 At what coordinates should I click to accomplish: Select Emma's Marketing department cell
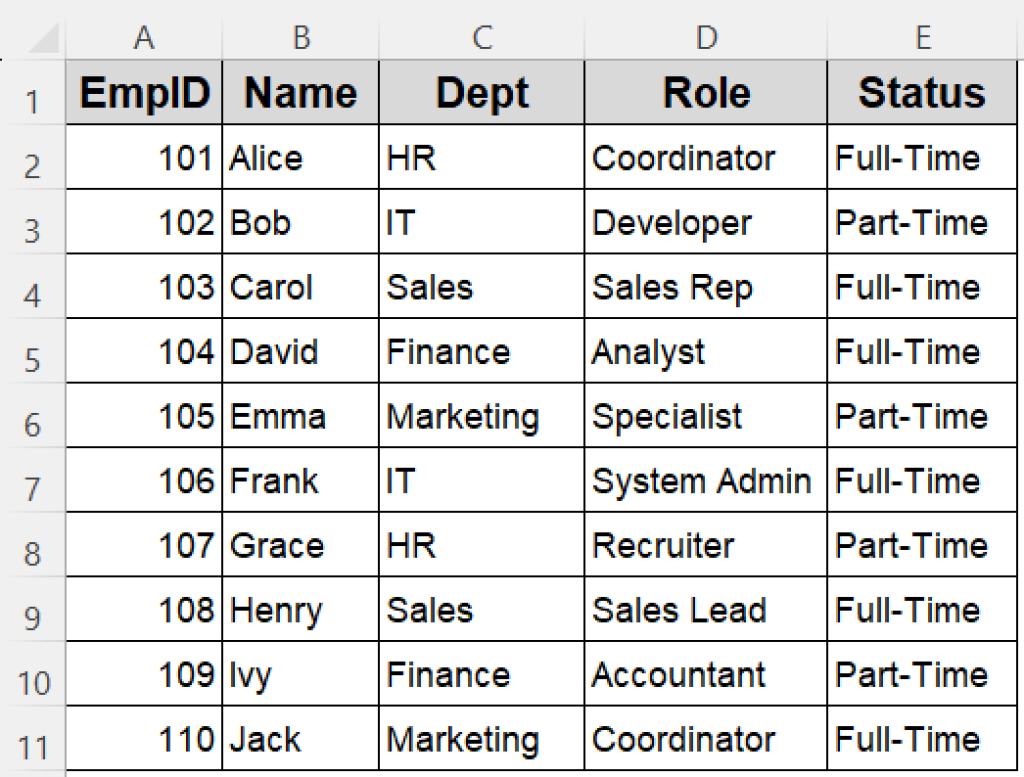pos(481,416)
